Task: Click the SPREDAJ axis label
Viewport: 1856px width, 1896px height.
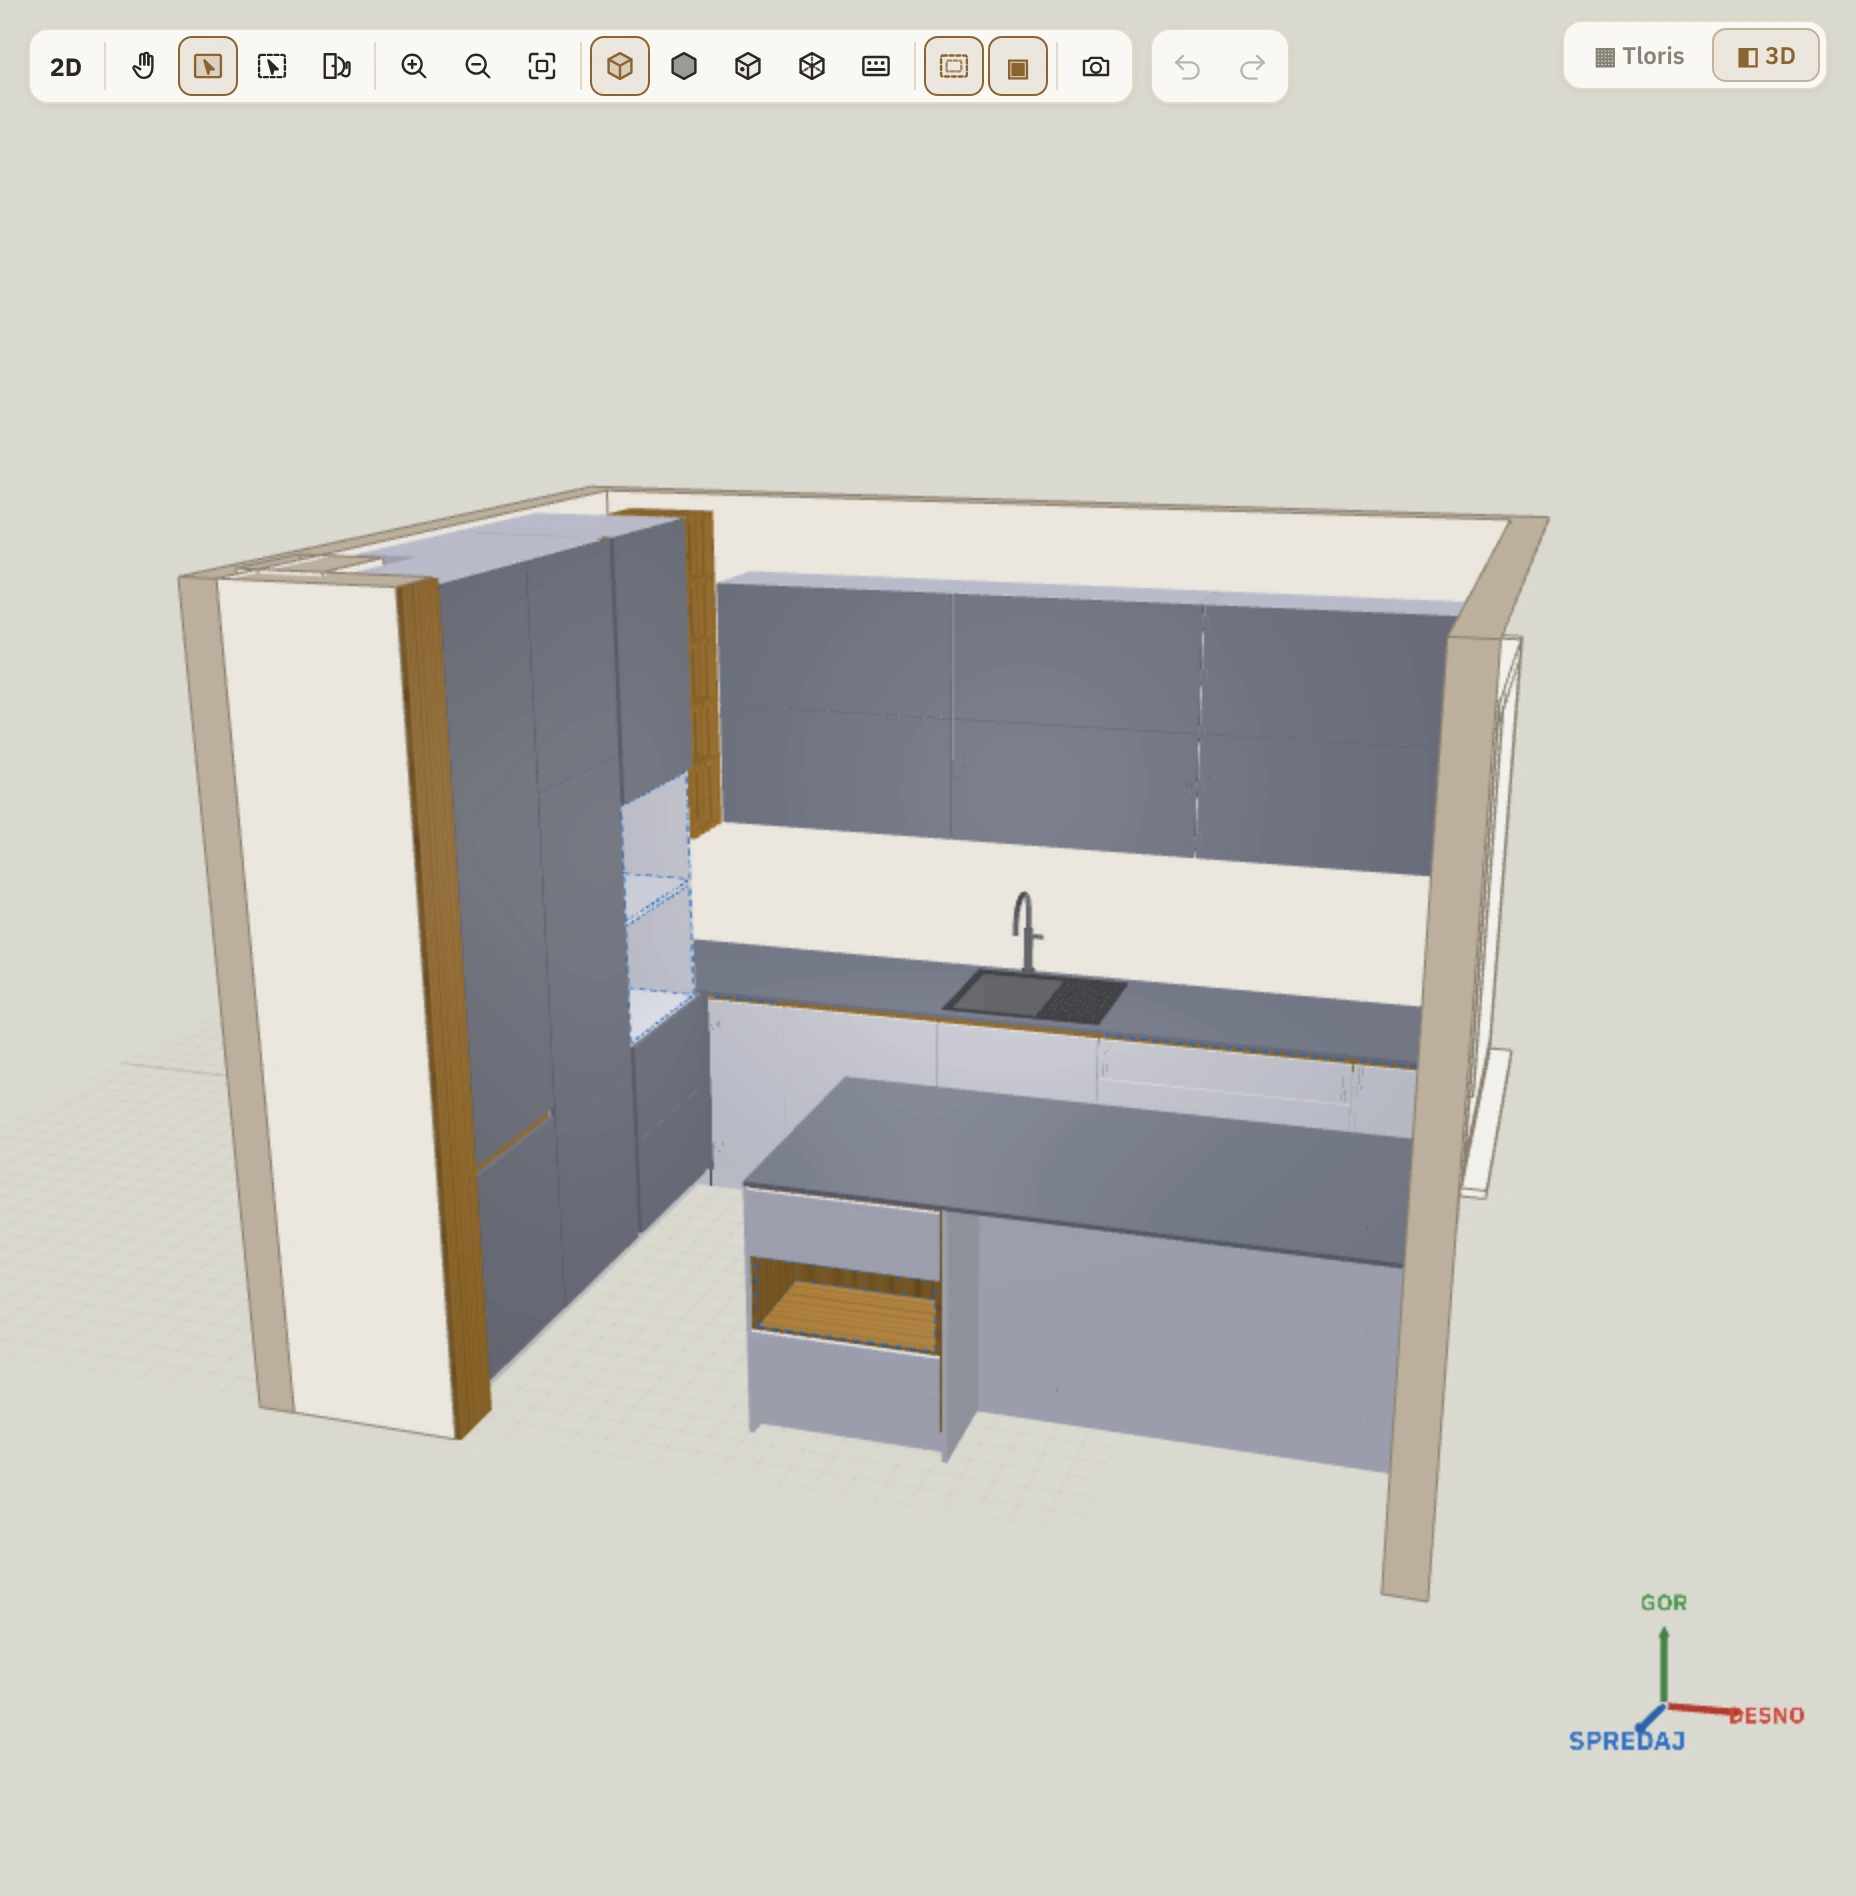Action: pyautogui.click(x=1627, y=1741)
